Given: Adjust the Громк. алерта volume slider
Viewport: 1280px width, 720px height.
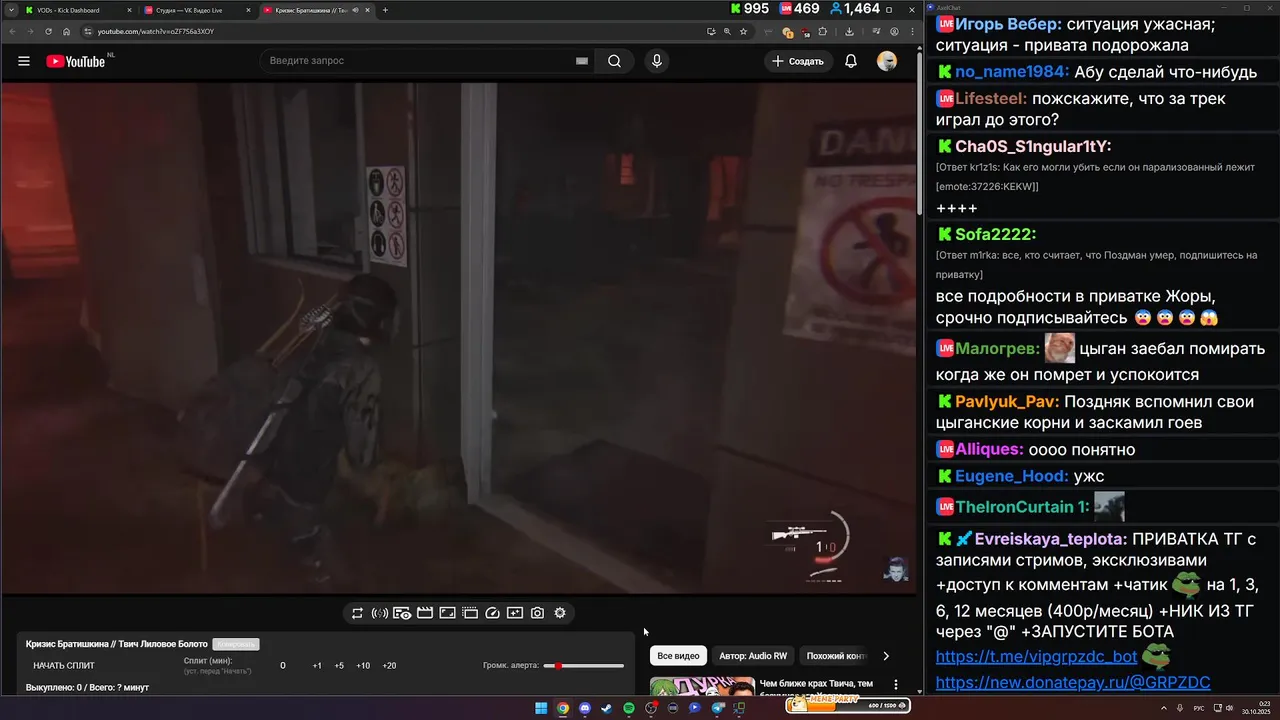Looking at the screenshot, I should click(583, 666).
